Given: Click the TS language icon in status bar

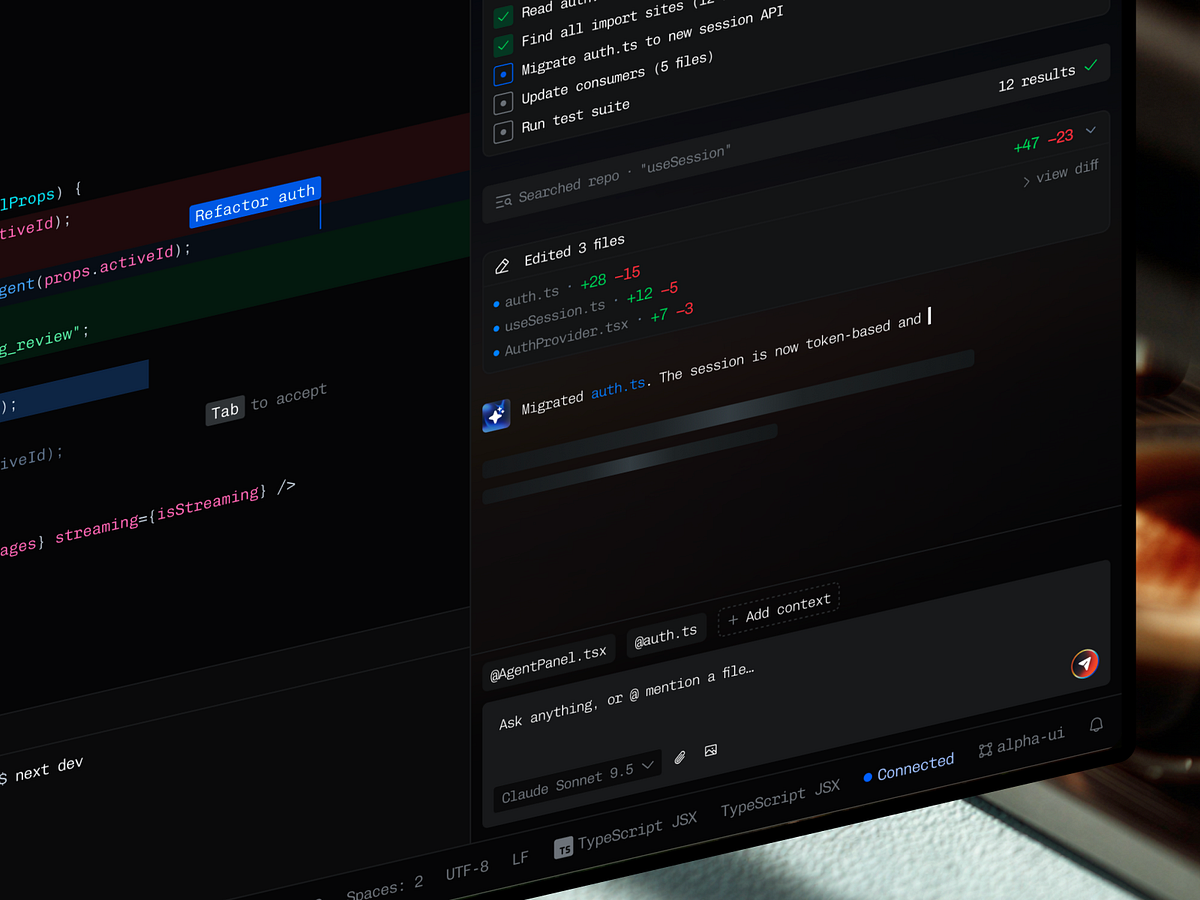Looking at the screenshot, I should point(564,848).
